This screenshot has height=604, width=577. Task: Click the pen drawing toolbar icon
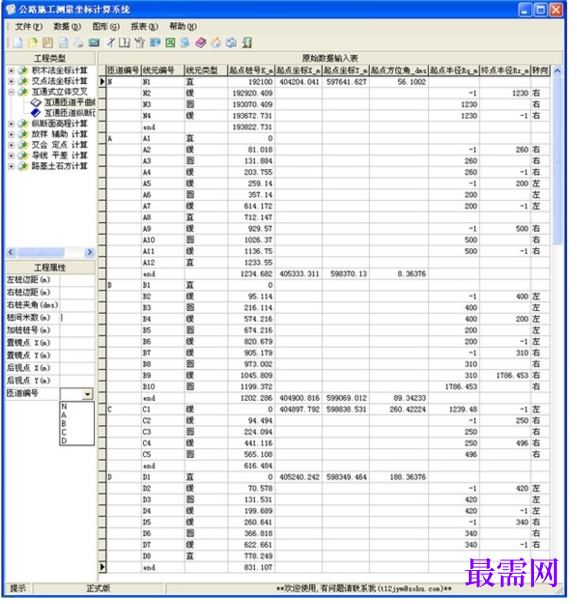pos(111,43)
